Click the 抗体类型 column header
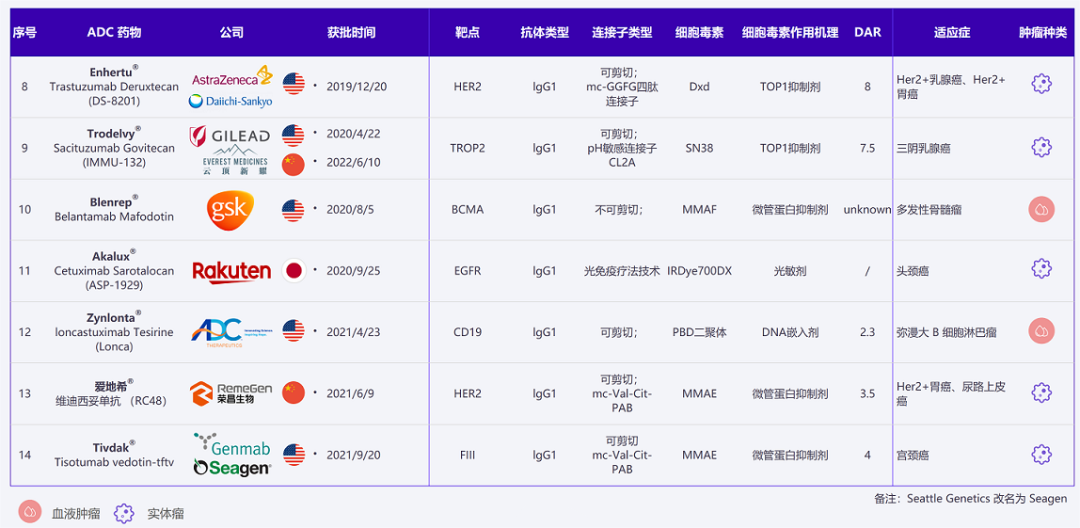1080x528 pixels. point(544,33)
